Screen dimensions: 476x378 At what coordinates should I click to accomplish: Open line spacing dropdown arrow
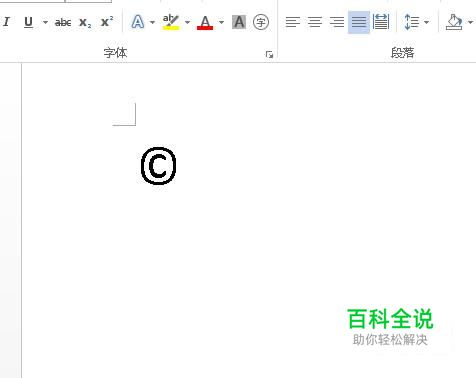pos(426,22)
